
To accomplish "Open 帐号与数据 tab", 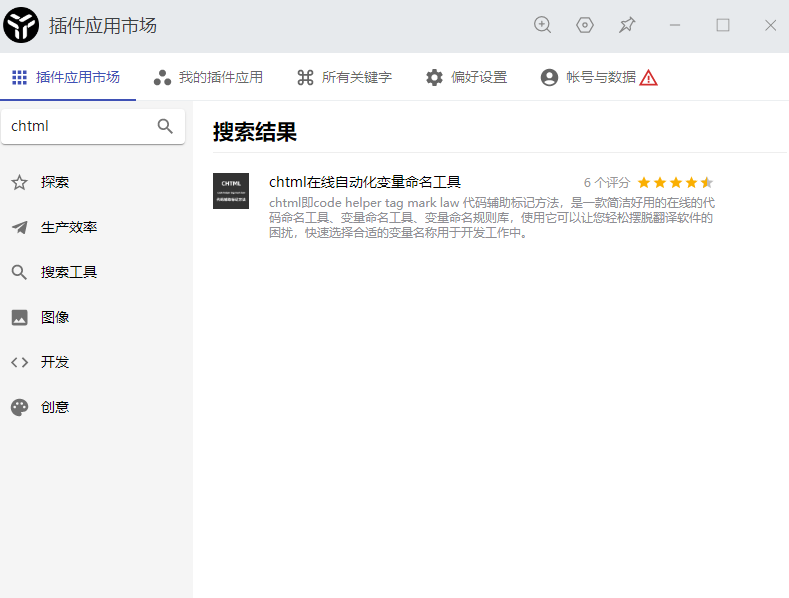I will click(x=599, y=78).
